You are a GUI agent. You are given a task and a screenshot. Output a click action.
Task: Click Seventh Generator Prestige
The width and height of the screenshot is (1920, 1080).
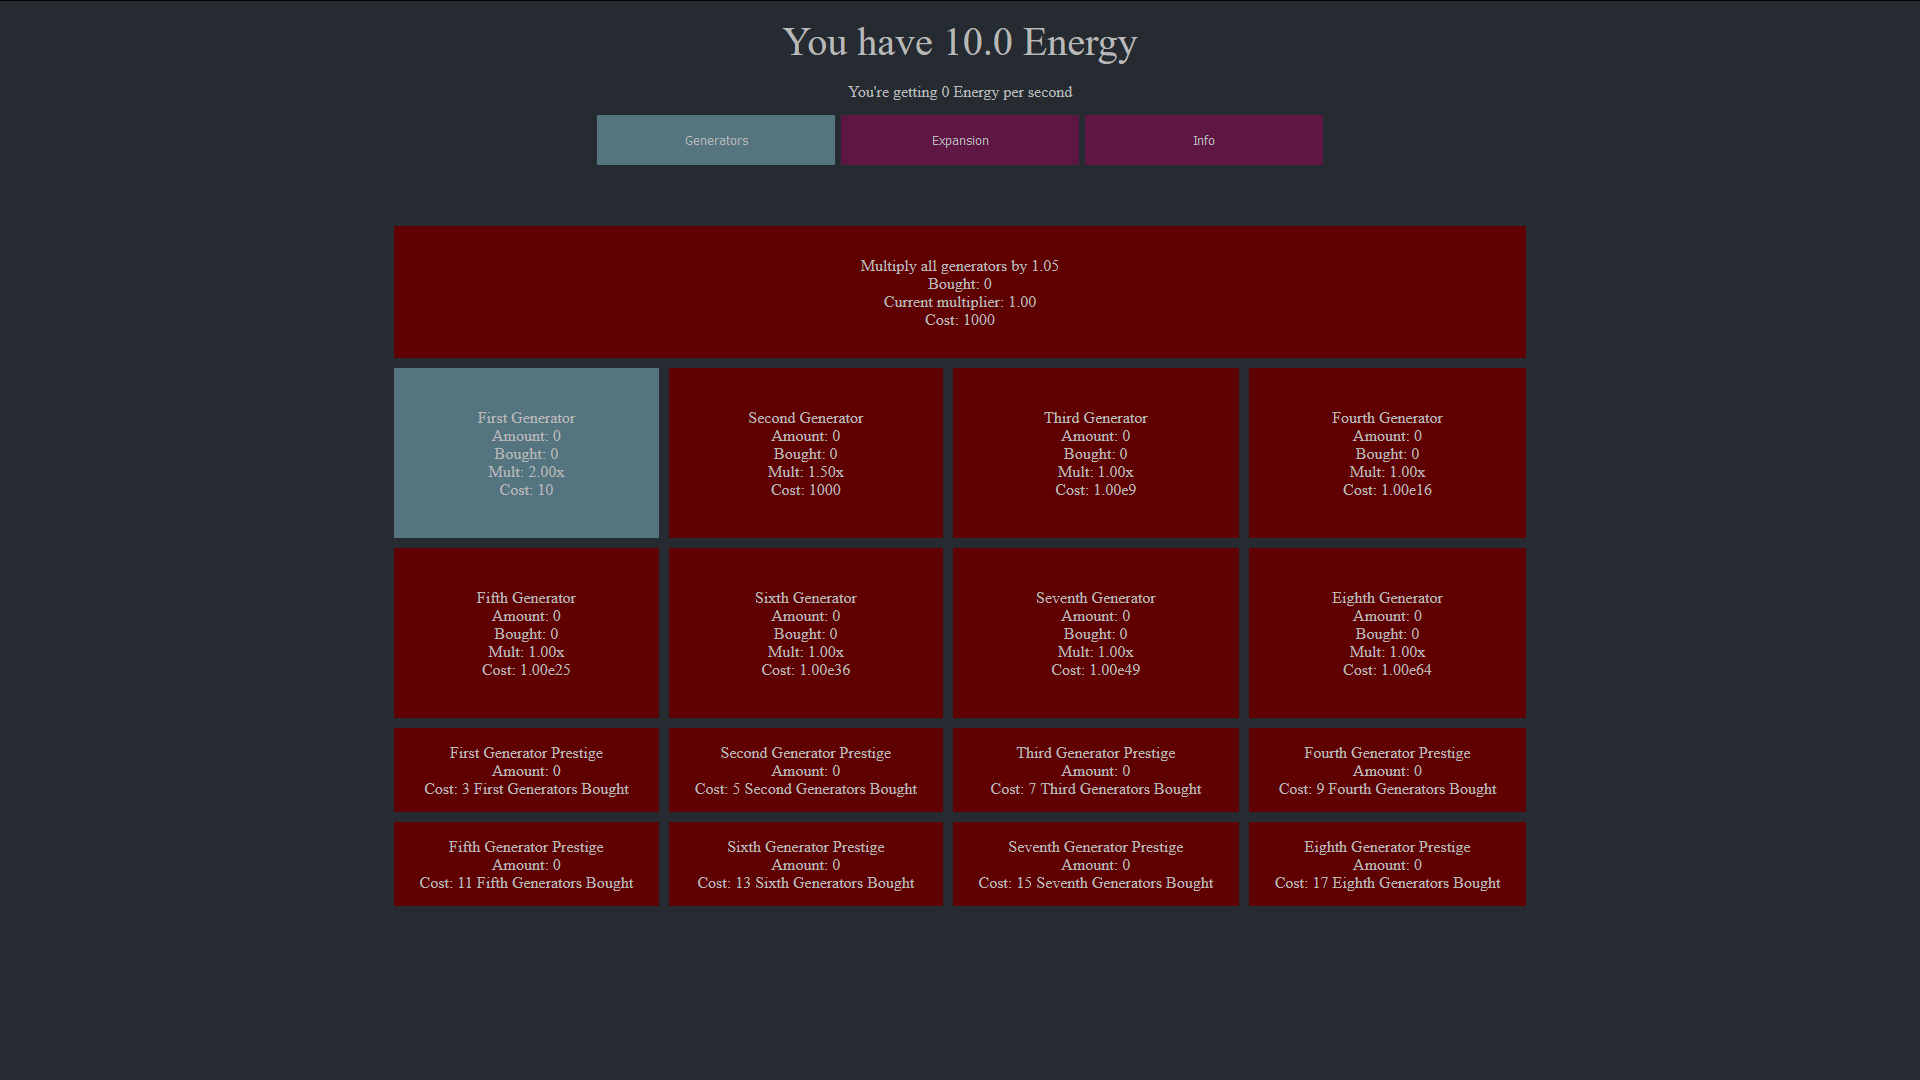tap(1096, 864)
